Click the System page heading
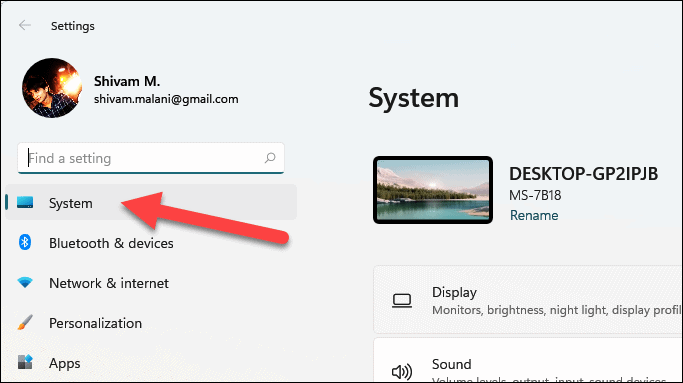 tap(413, 98)
